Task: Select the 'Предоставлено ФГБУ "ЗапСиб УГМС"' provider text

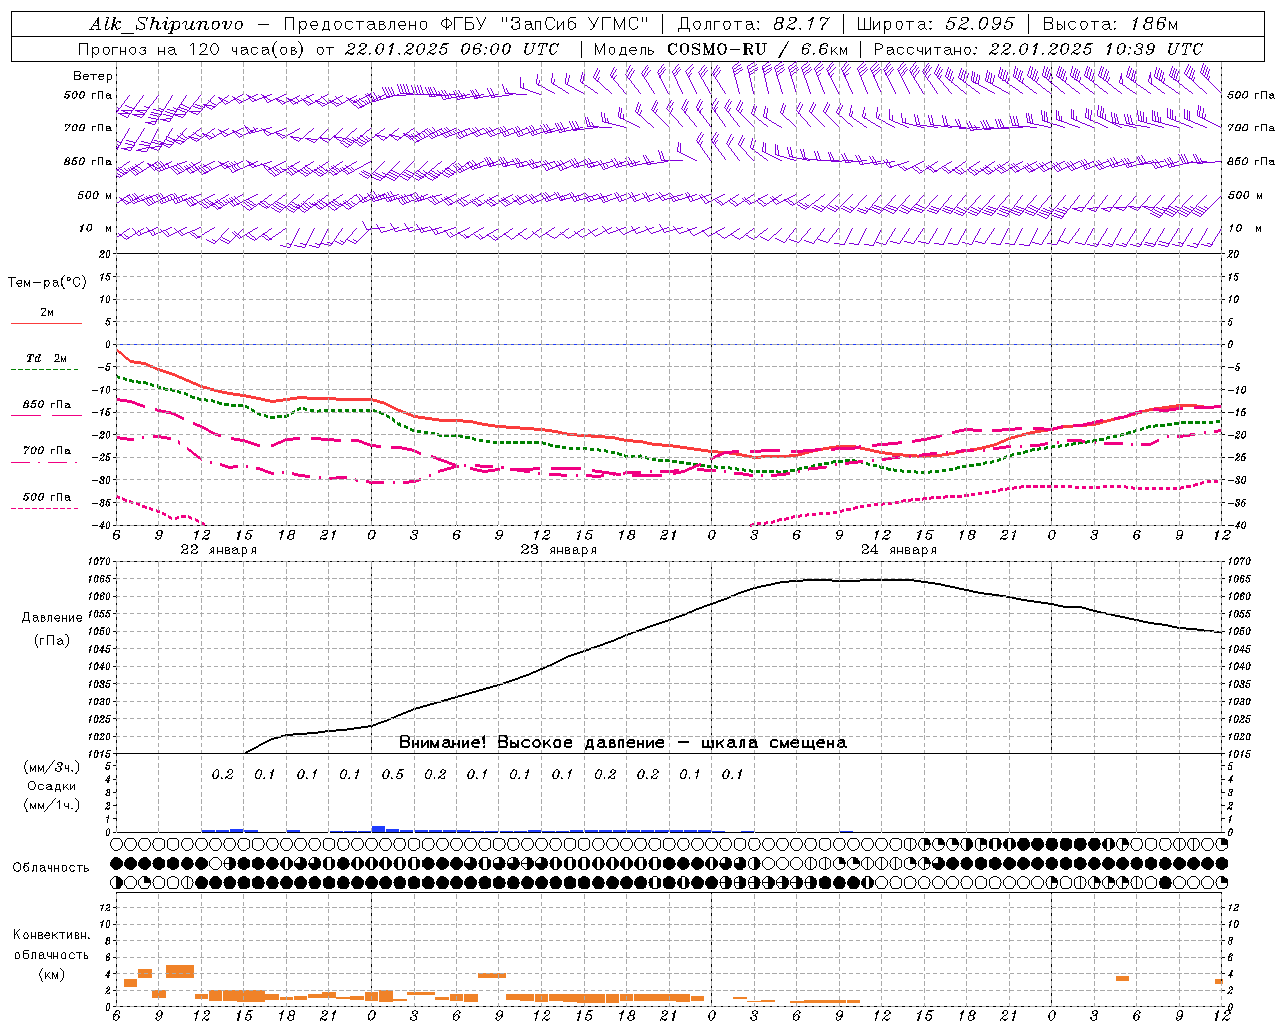Action: pyautogui.click(x=466, y=24)
